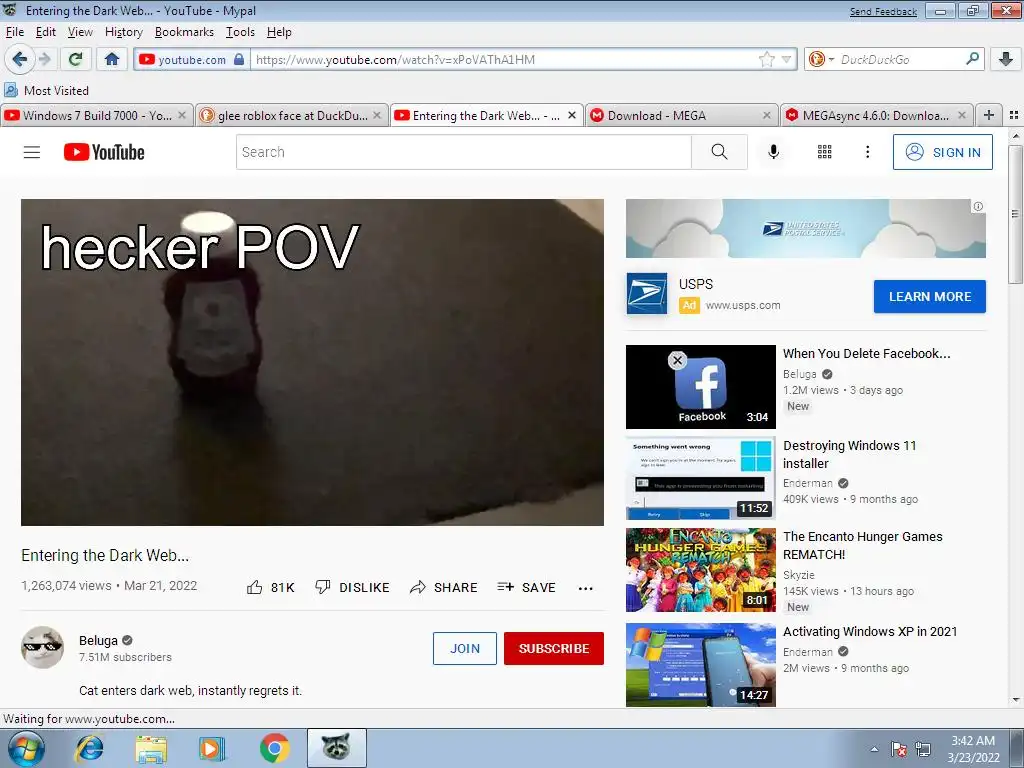The width and height of the screenshot is (1024, 768).
Task: Open more actions ellipsis below the video
Action: [x=586, y=588]
